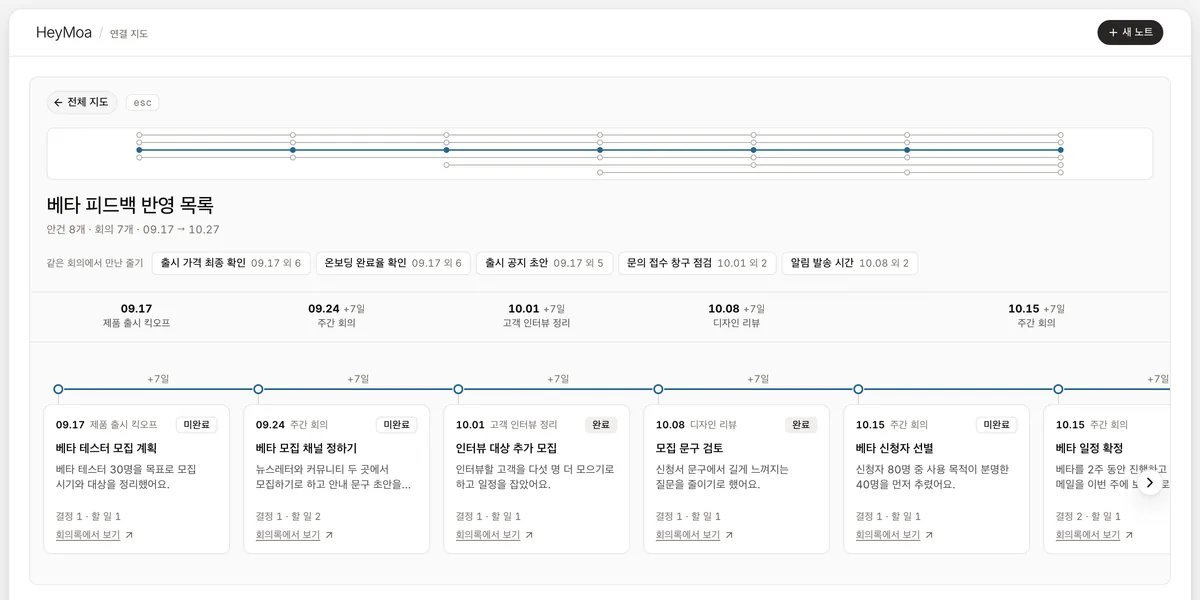Click timeline node above 인터뷰 대상 추가 모집 card
Viewport: 1200px width, 600px height.
click(458, 389)
